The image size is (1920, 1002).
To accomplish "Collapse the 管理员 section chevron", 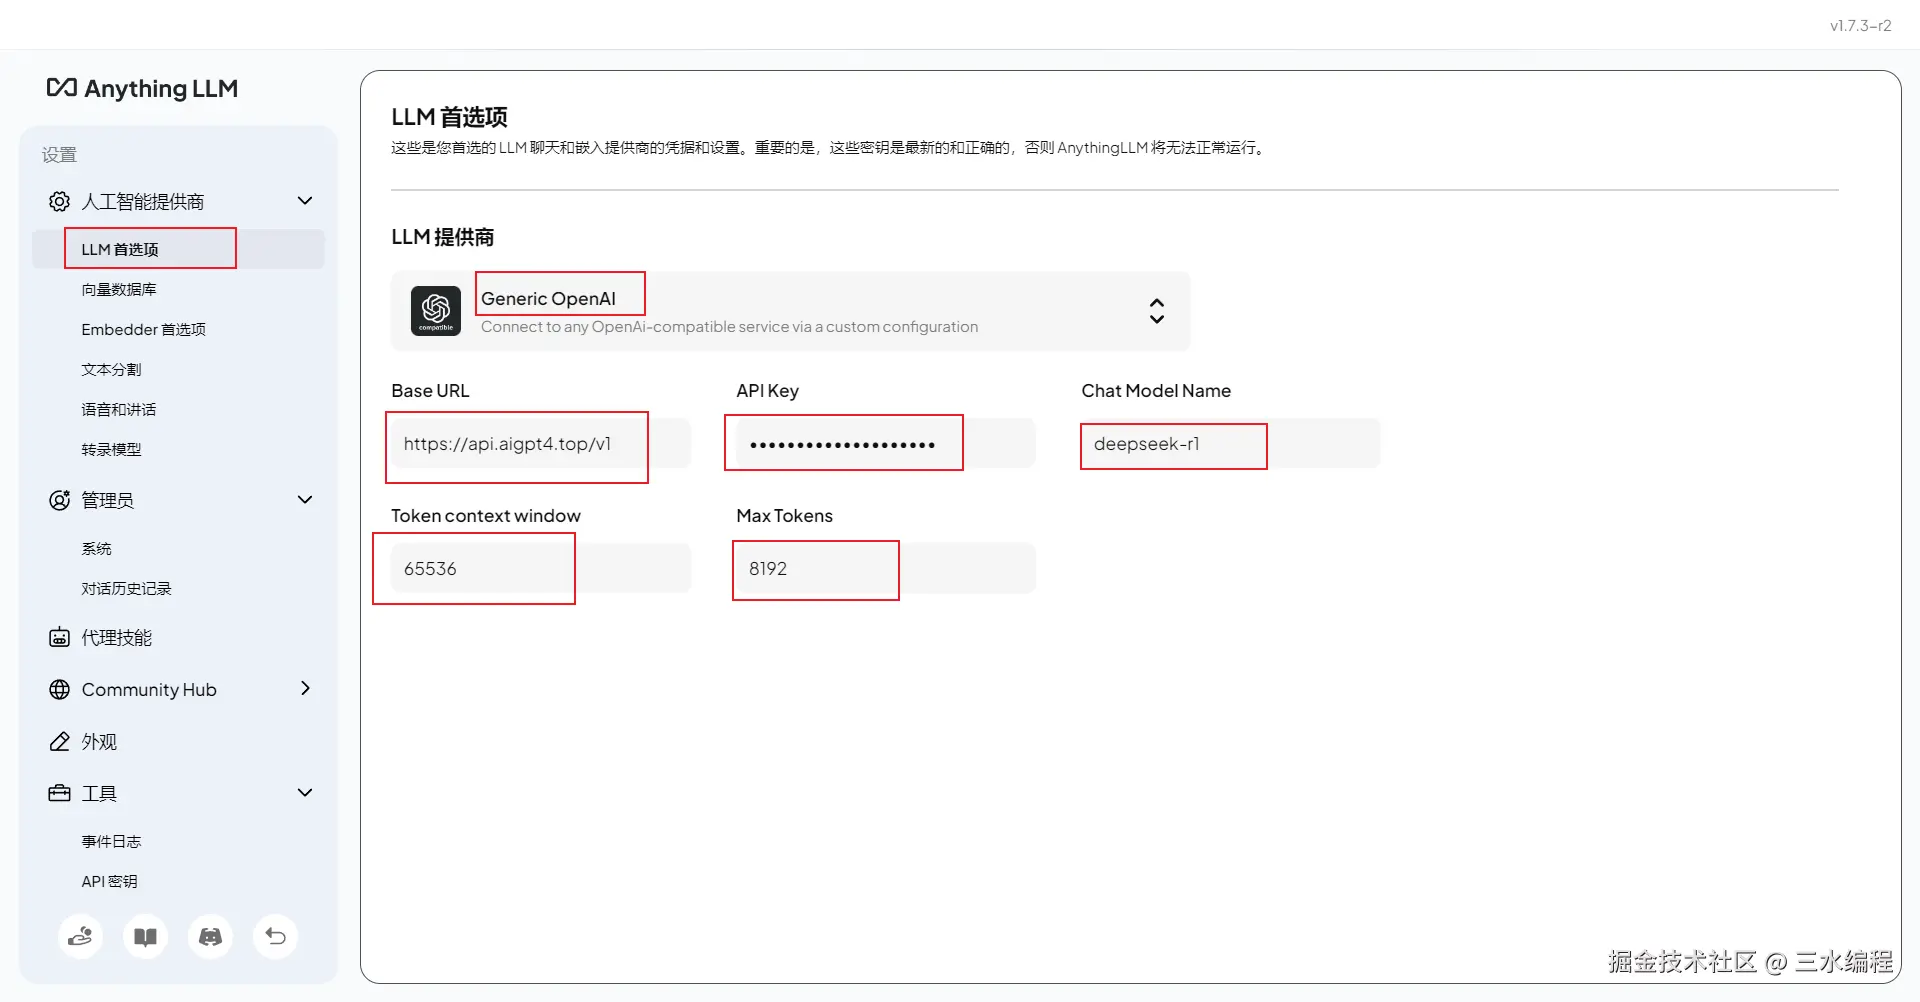I will tap(305, 499).
